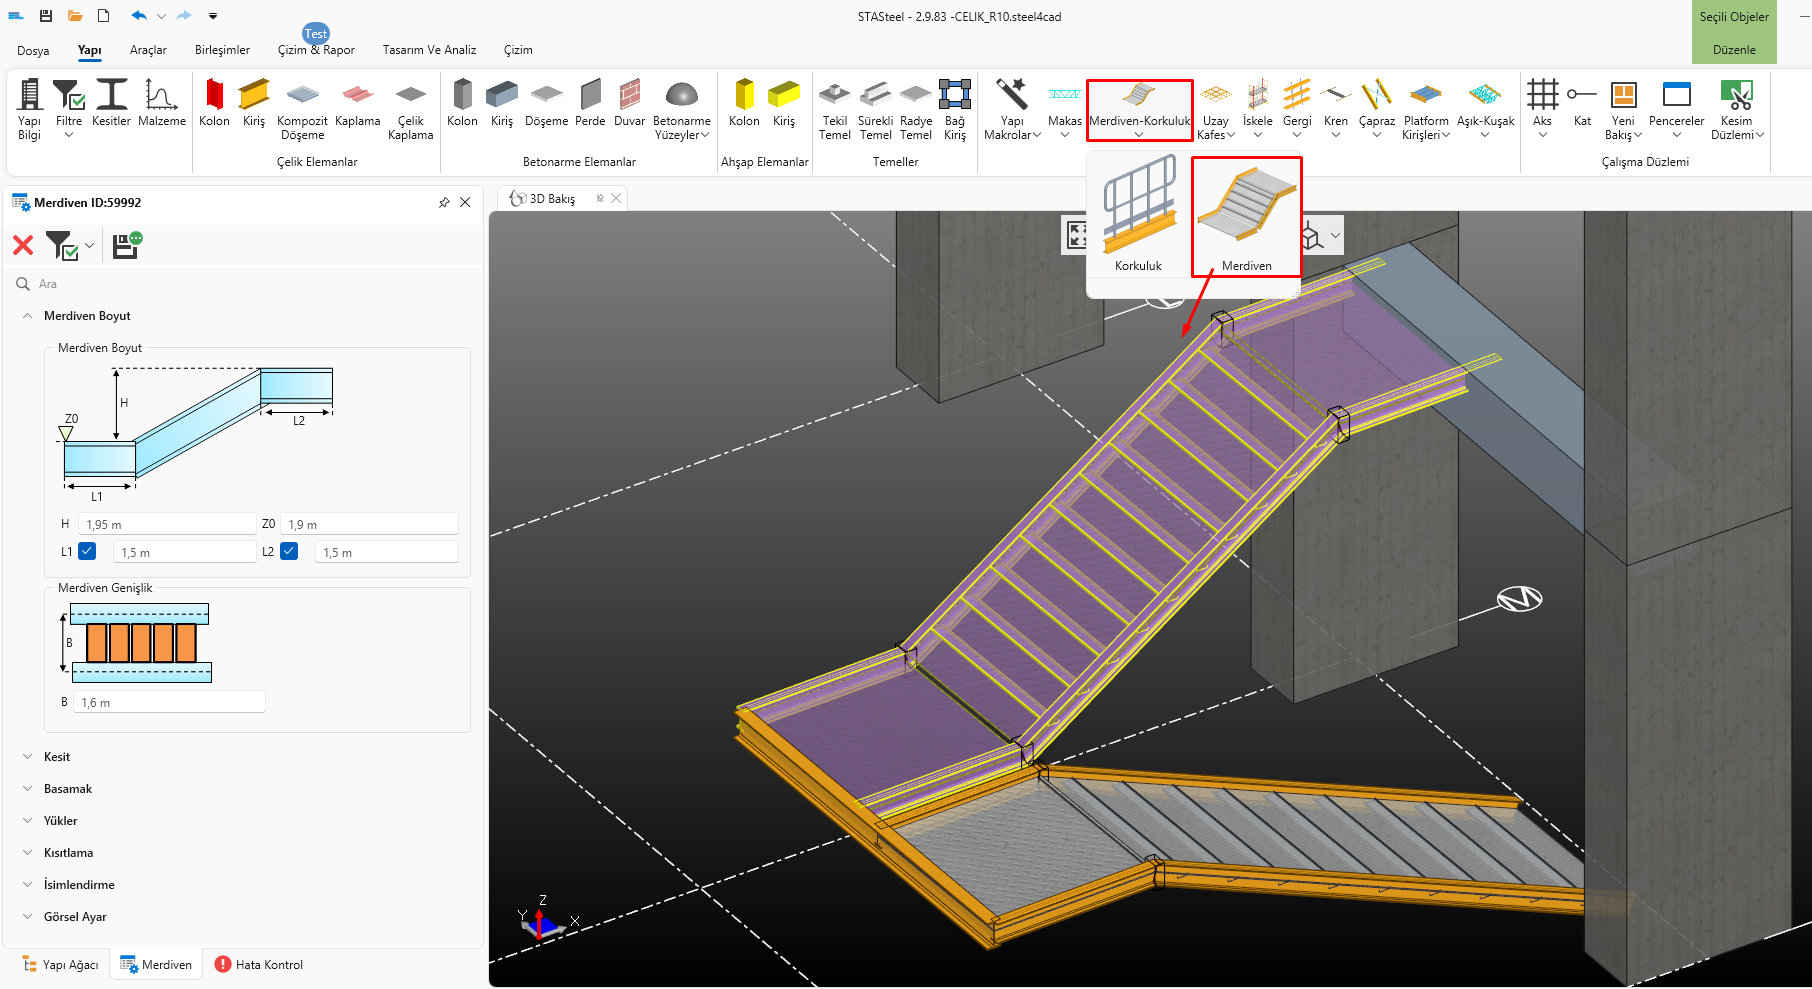Expand the Basamak section
The height and width of the screenshot is (989, 1812).
67,789
